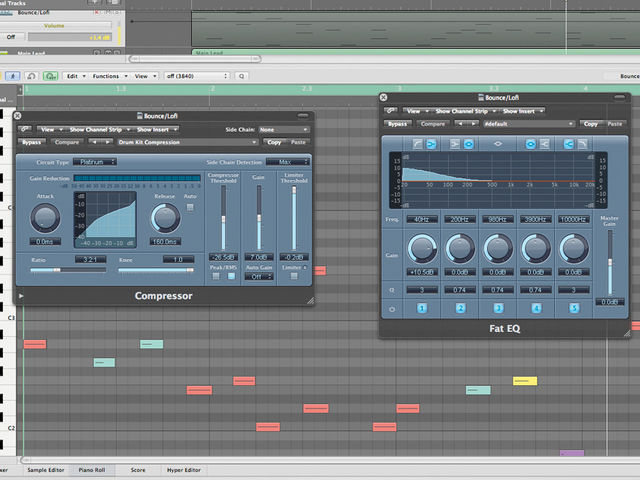Viewport: 640px width, 480px height.
Task: Open the Side Chain None dropdown
Action: 283,129
